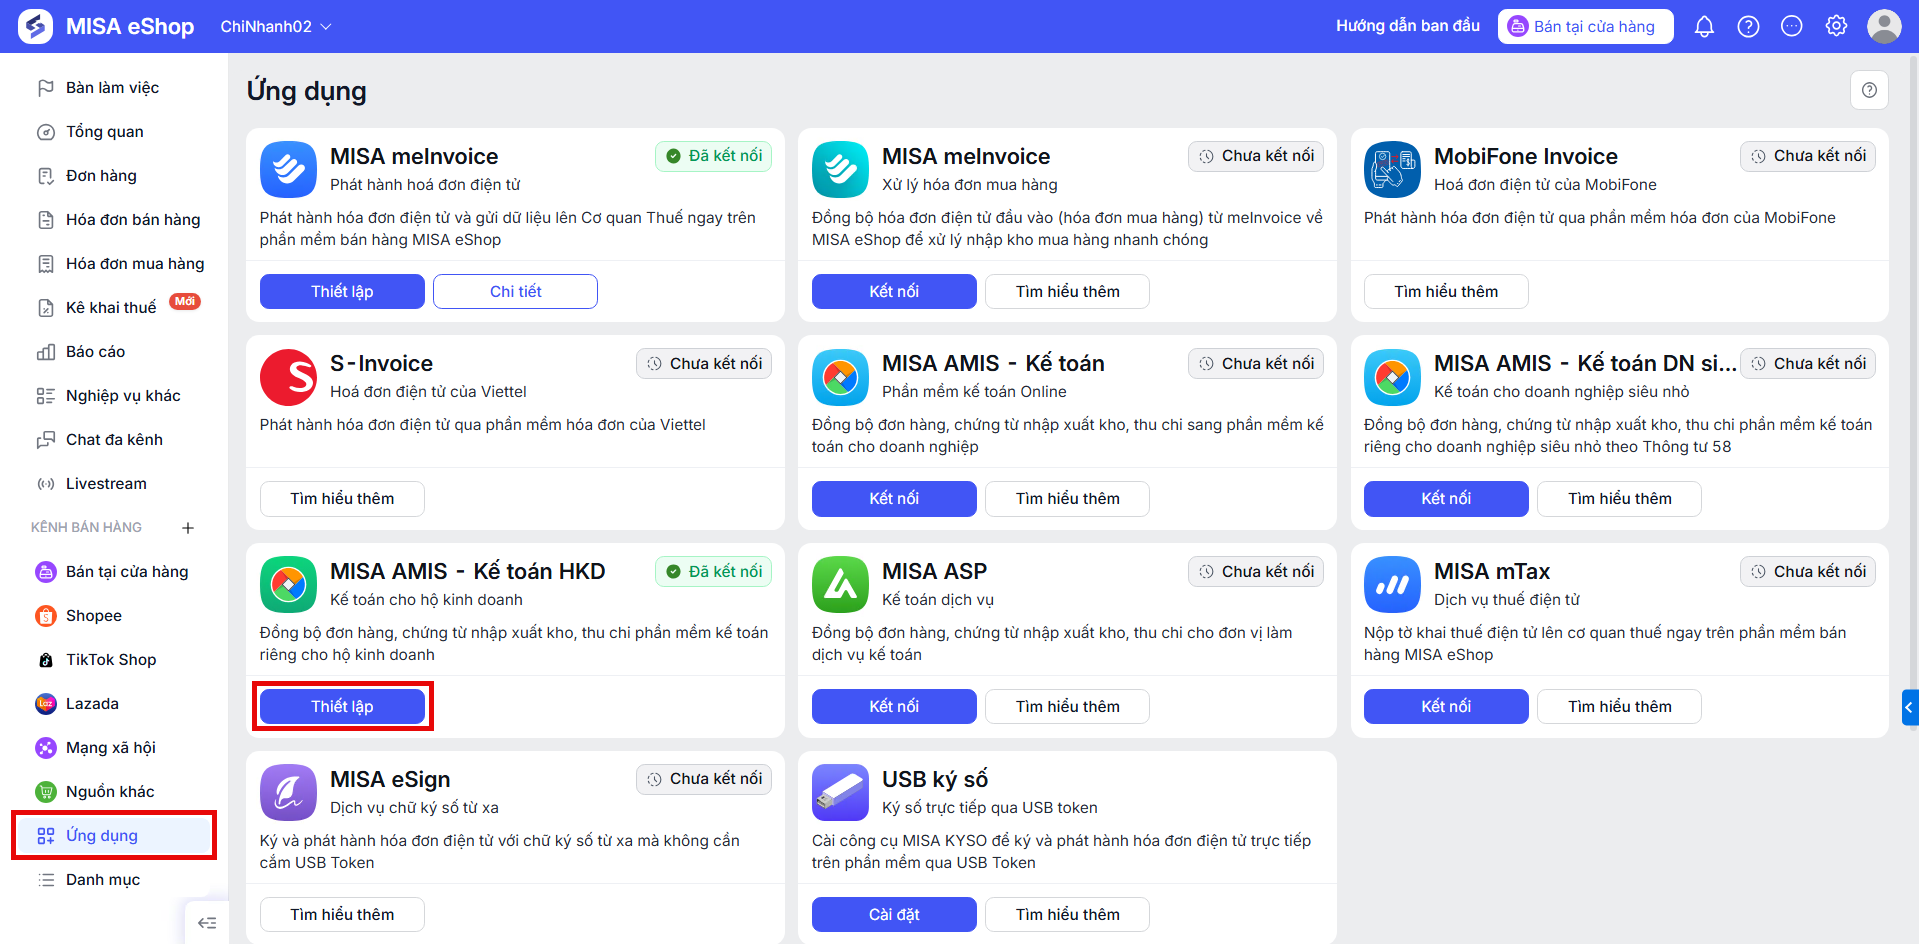Open Hóa đơn mua hàng in sidebar
This screenshot has width=1919, height=944.
click(114, 264)
